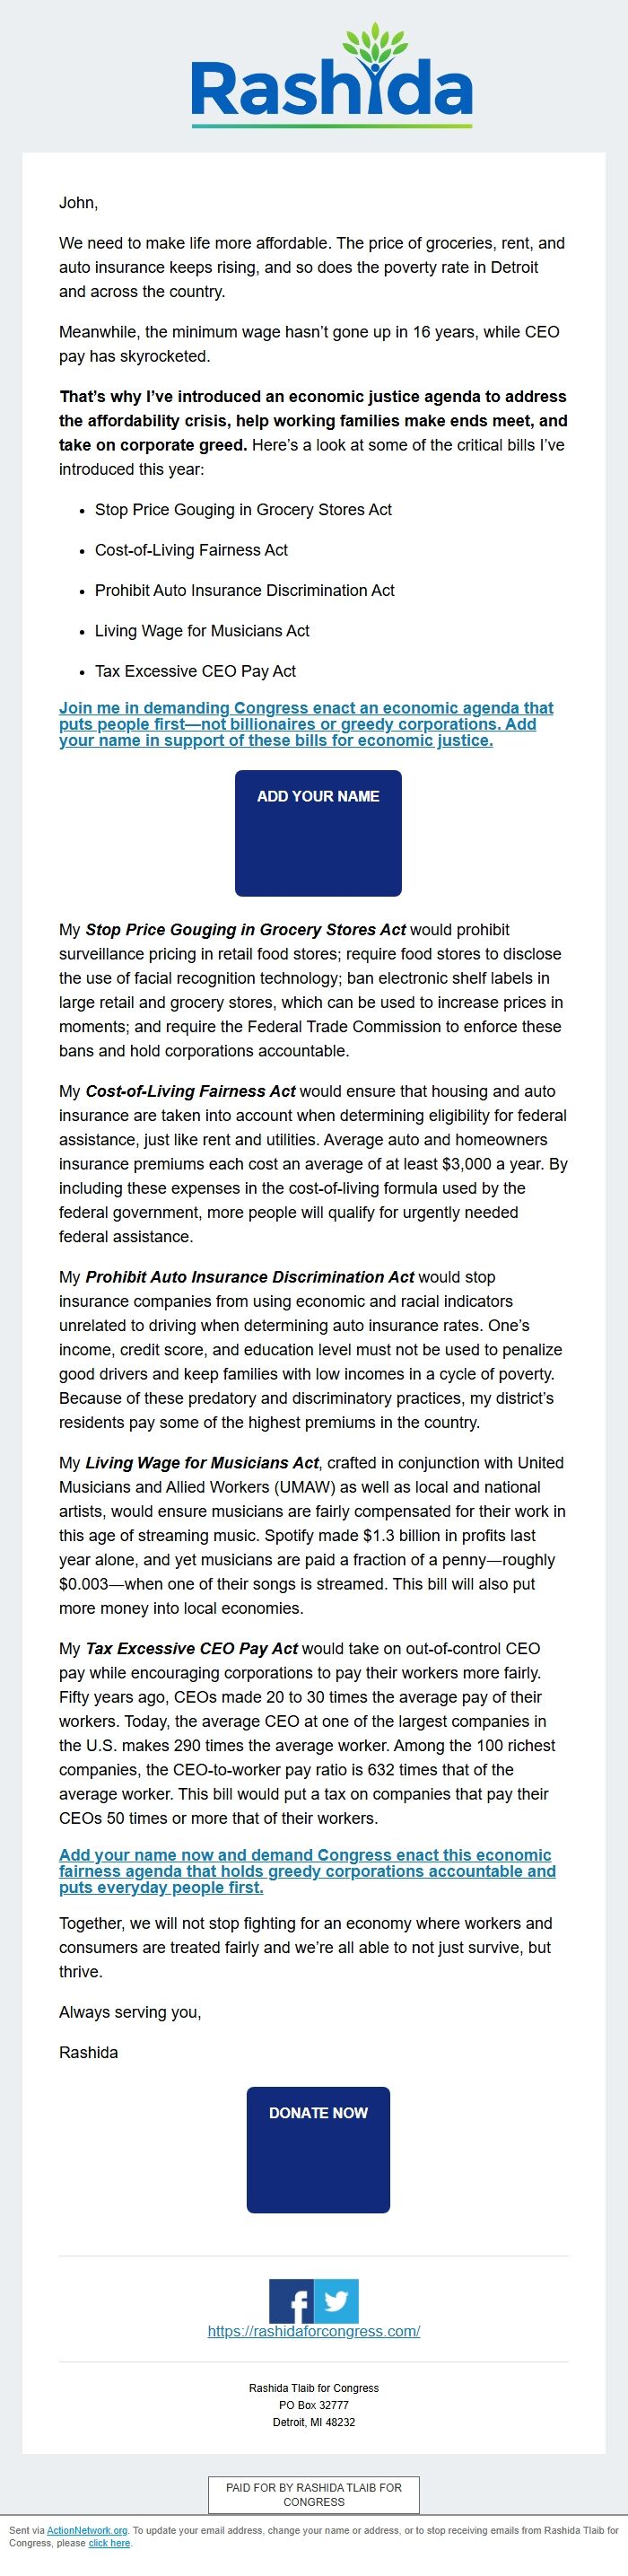Screen dimensions: 628x2576
Task: Visit the rashidaforcongress.com link
Action: pyautogui.click(x=314, y=2331)
